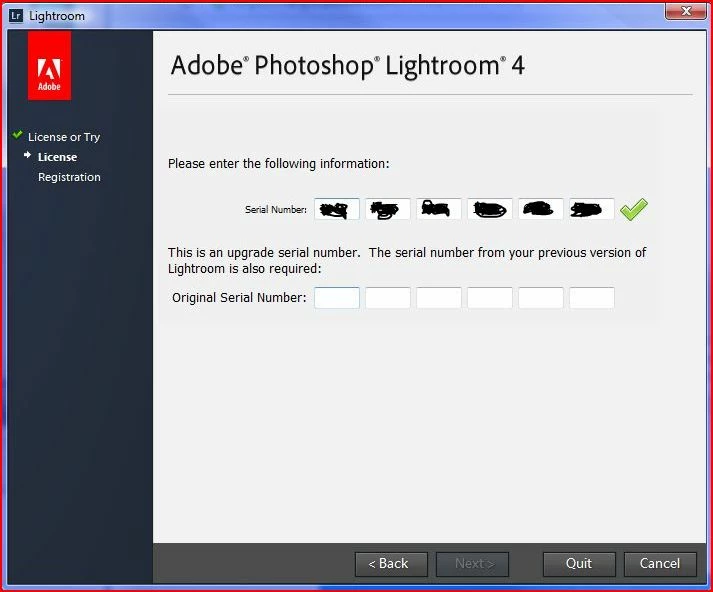Click the Quit button
713x592 pixels.
[x=579, y=564]
